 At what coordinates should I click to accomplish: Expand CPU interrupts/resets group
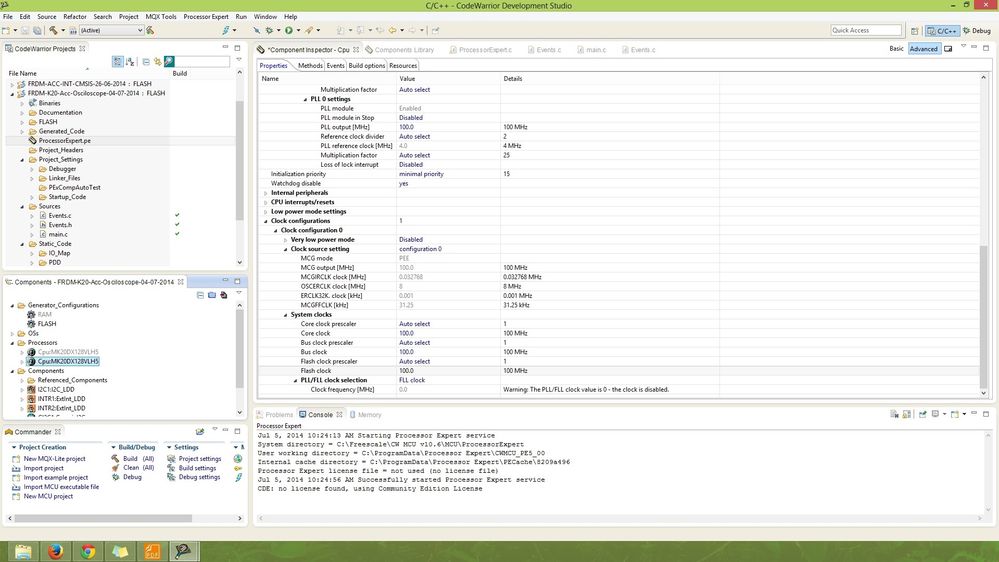pyautogui.click(x=266, y=202)
